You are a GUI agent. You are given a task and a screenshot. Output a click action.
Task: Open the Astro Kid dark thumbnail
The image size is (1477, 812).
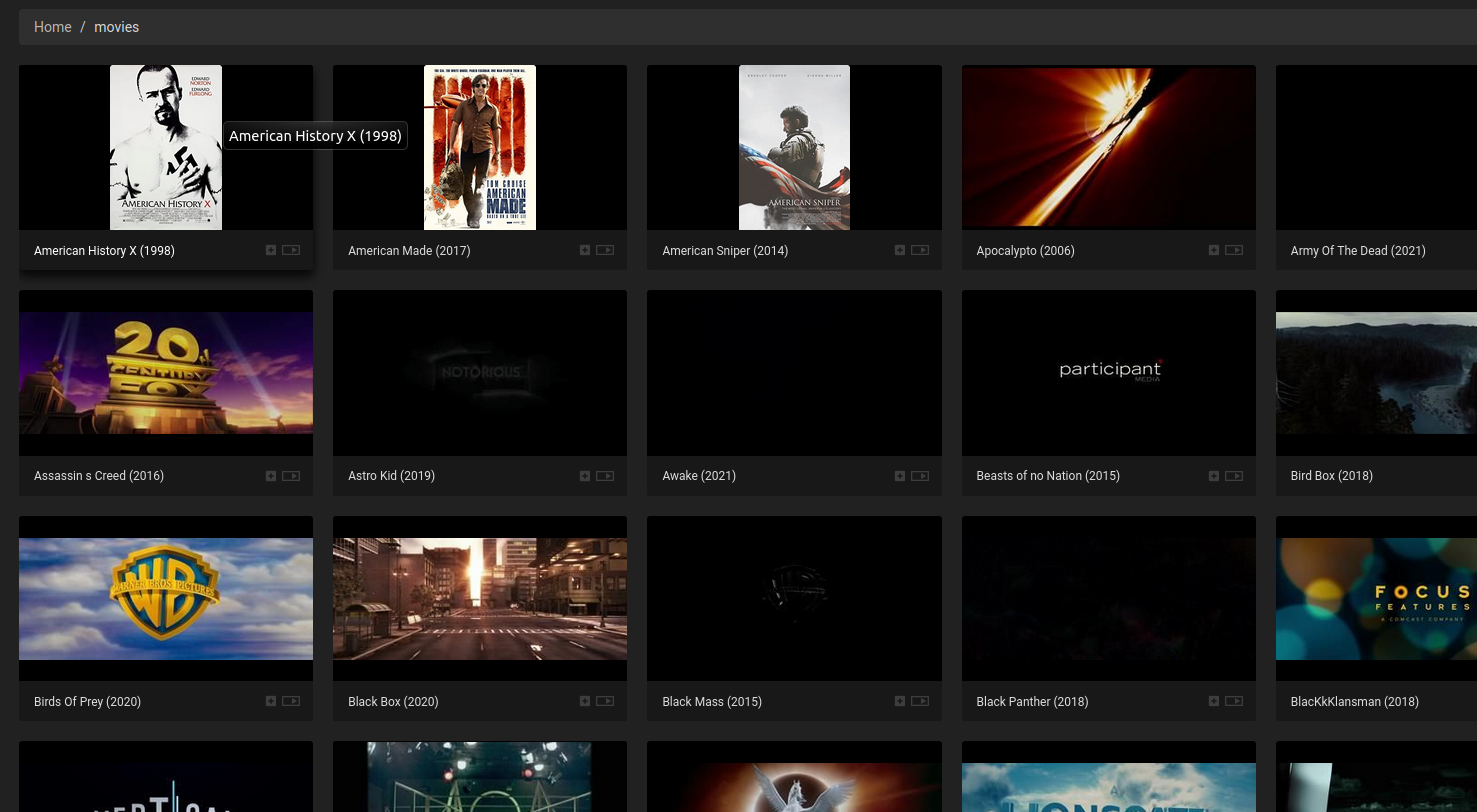tap(480, 373)
